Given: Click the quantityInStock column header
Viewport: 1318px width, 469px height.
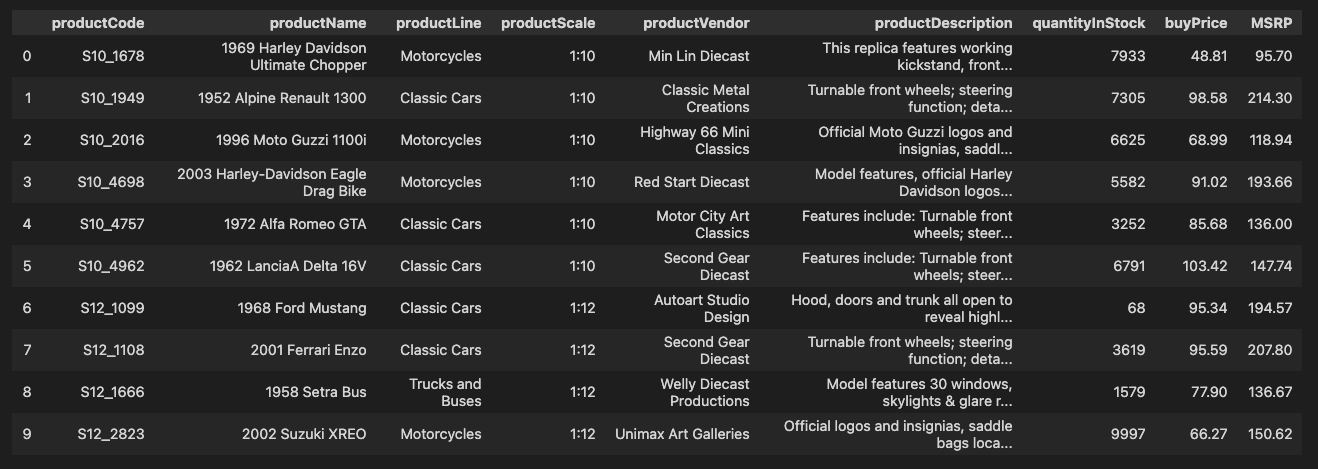Looking at the screenshot, I should pos(1088,23).
